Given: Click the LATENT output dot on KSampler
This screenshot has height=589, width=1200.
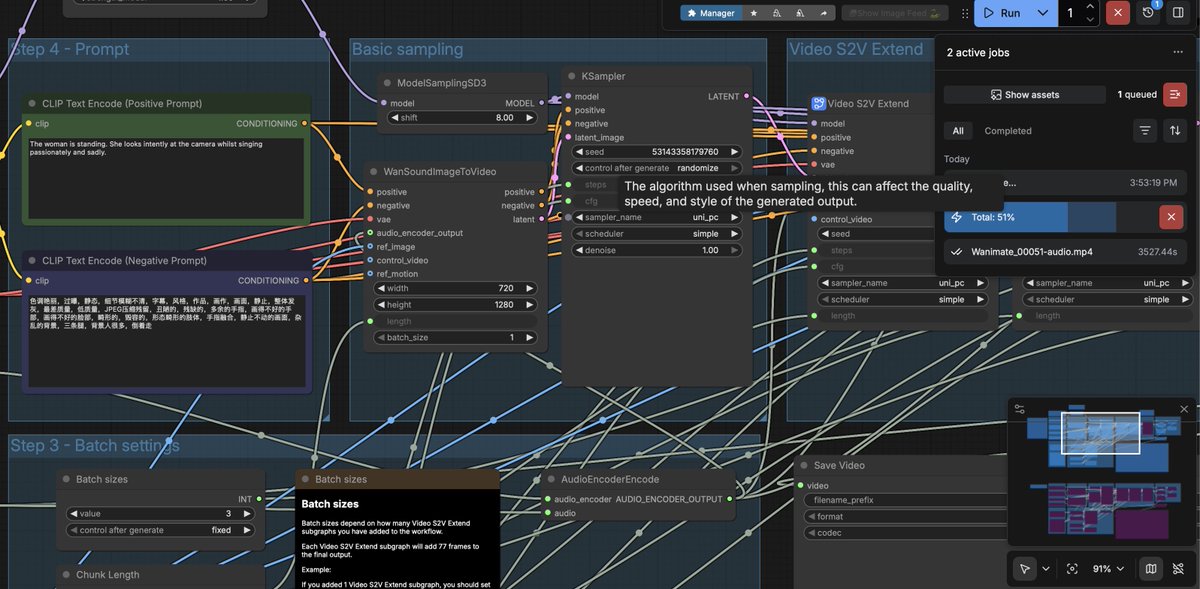Looking at the screenshot, I should (747, 97).
